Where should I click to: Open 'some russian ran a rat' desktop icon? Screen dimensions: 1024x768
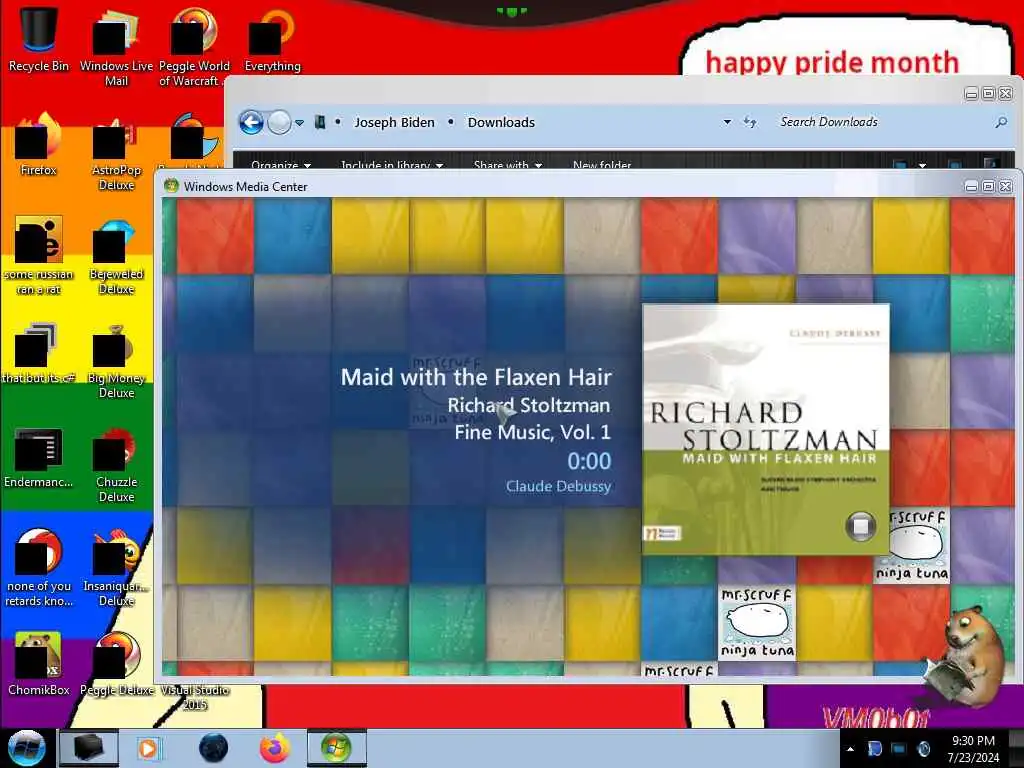pos(39,256)
